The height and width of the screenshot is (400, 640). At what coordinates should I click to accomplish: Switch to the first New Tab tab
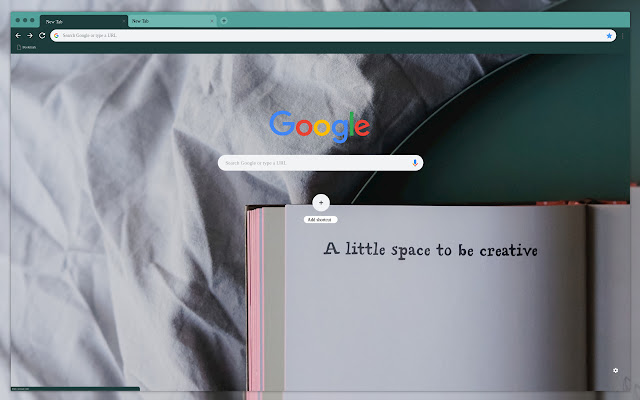pos(84,21)
